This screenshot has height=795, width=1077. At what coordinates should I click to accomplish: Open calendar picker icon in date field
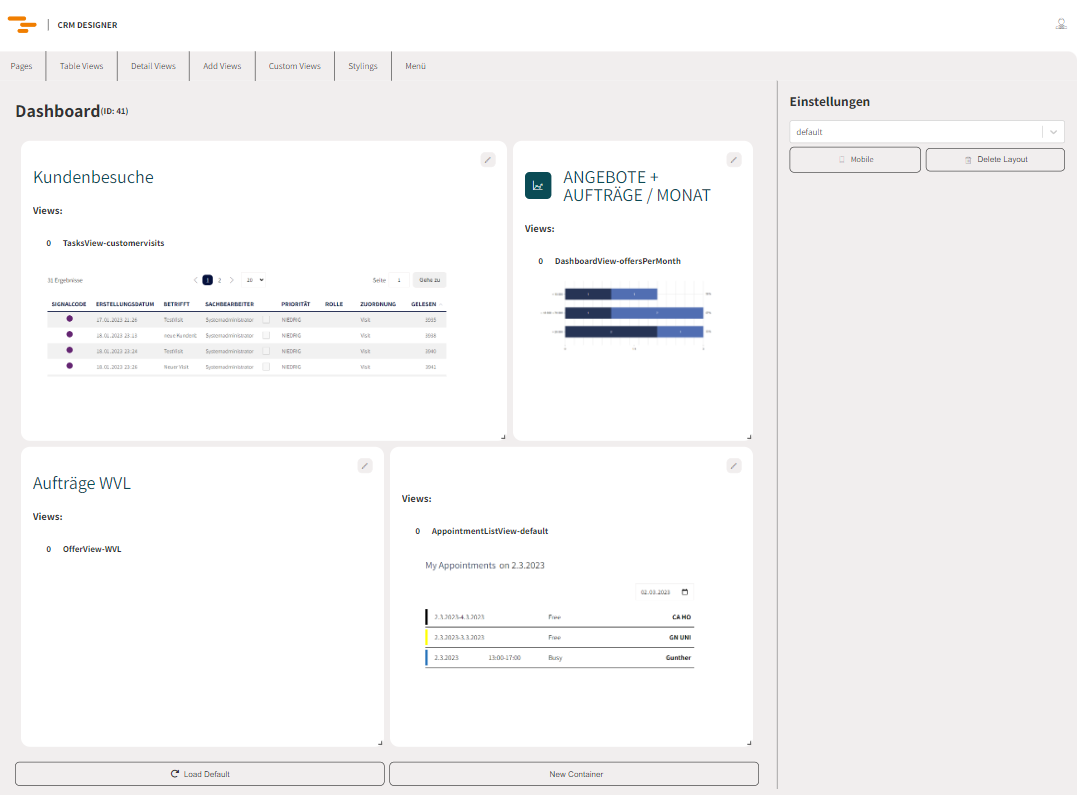(x=685, y=592)
